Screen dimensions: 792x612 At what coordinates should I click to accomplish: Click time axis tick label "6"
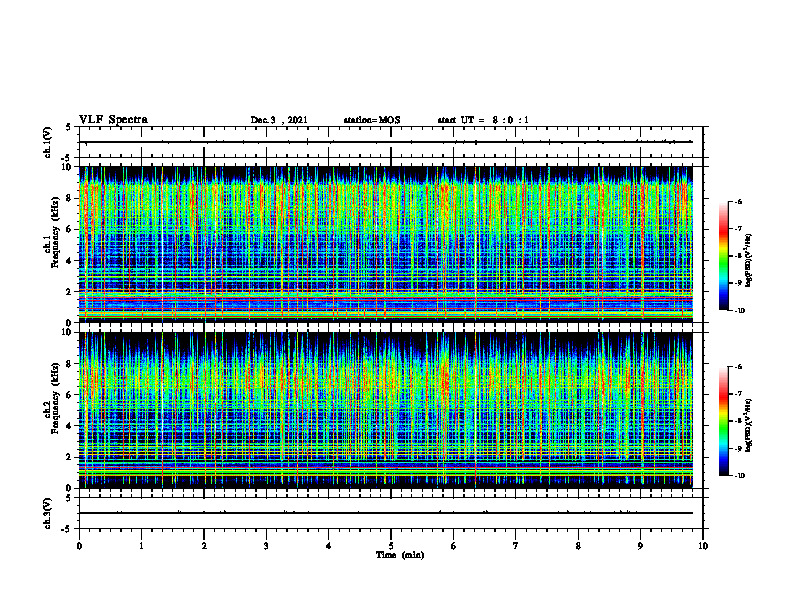point(454,546)
